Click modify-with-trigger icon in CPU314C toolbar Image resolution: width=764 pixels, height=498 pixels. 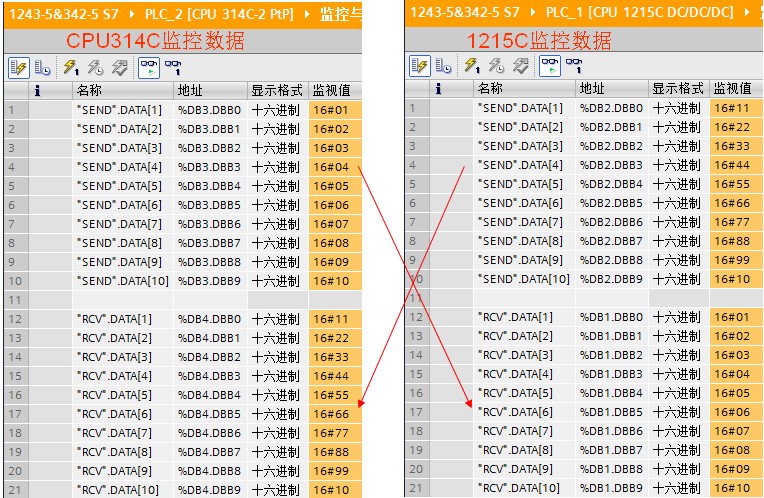pos(96,68)
